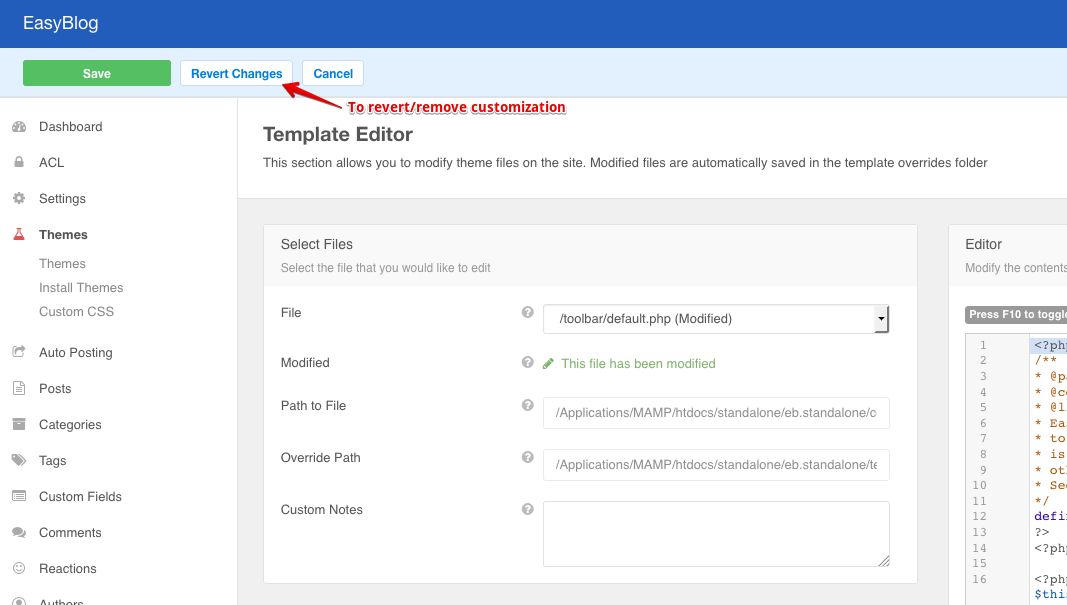Image resolution: width=1067 pixels, height=605 pixels.
Task: Click the green Save button
Action: pyautogui.click(x=97, y=73)
